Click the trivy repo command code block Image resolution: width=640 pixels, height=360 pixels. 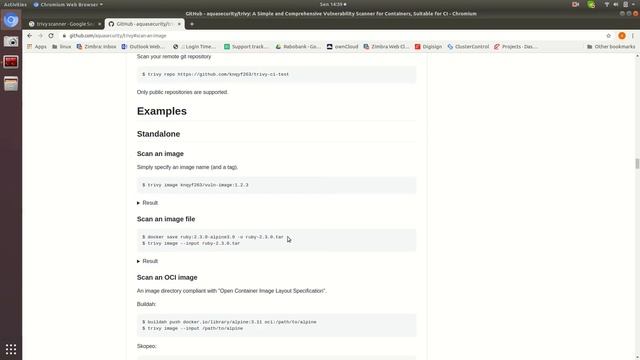(276, 74)
